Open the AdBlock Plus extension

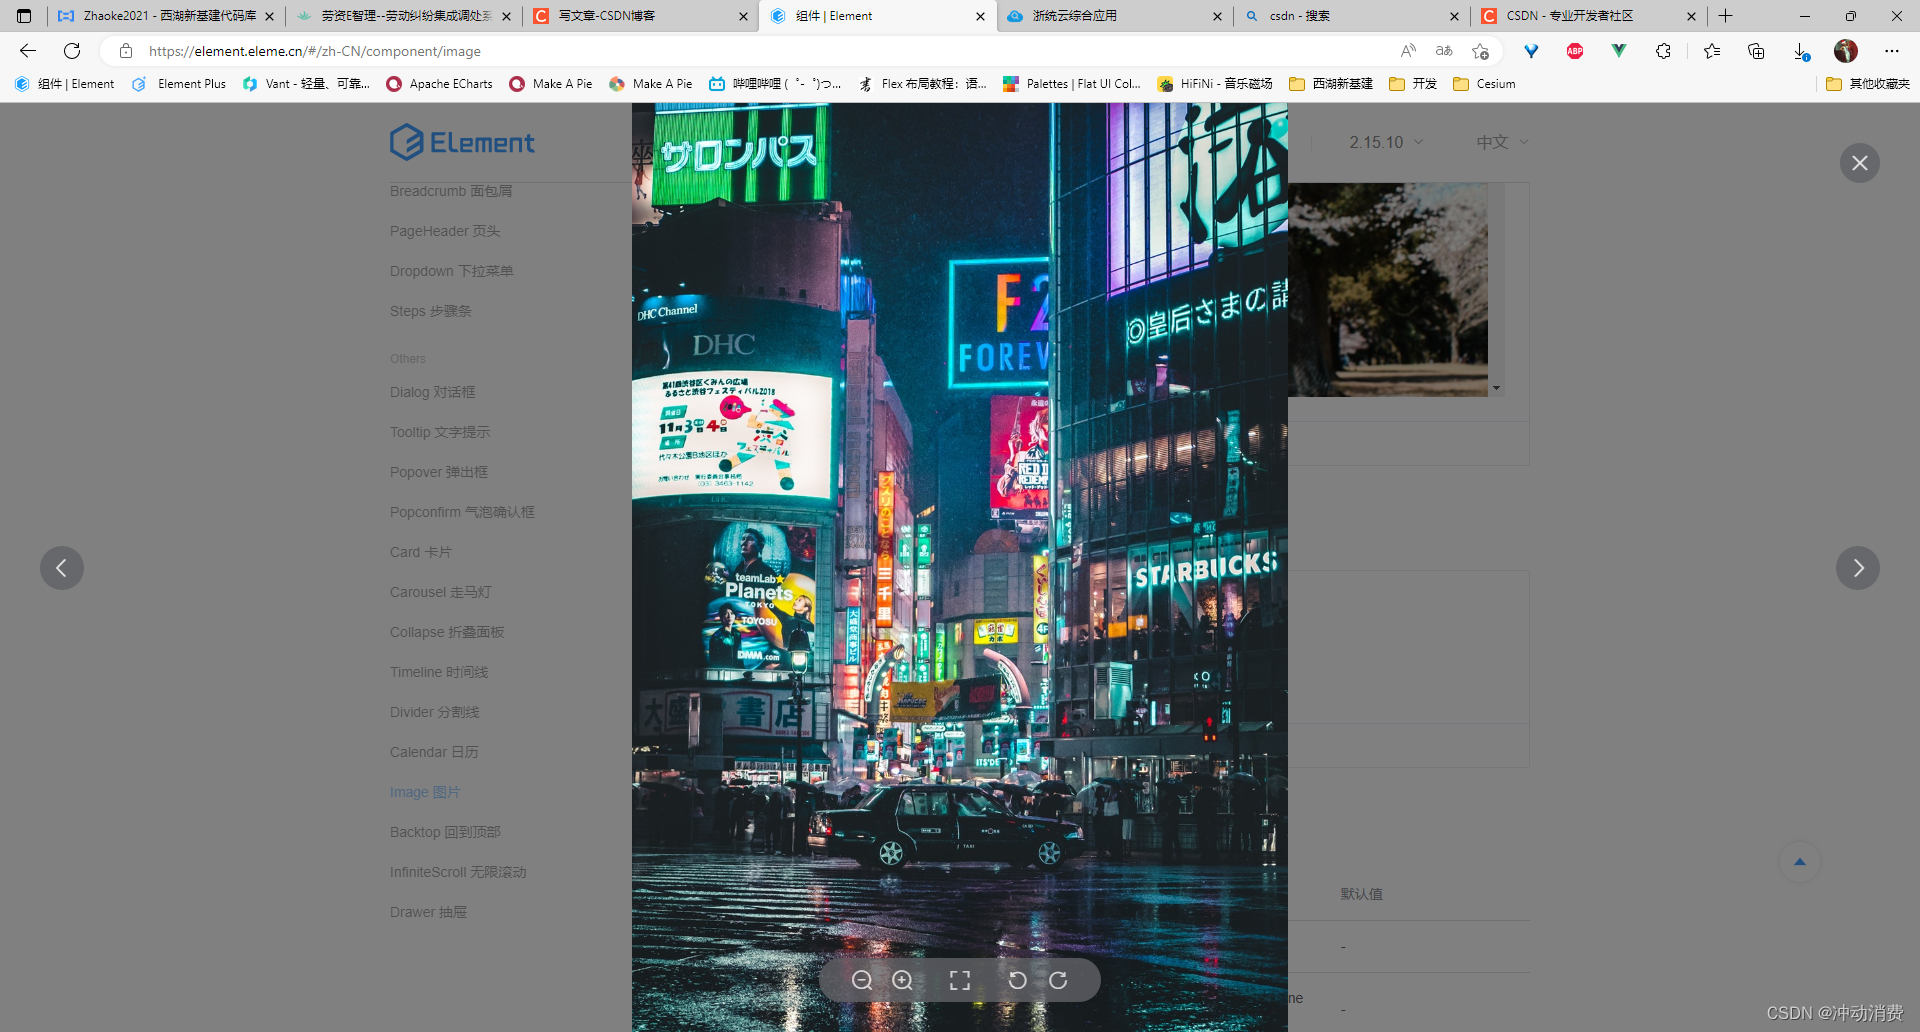click(1575, 51)
